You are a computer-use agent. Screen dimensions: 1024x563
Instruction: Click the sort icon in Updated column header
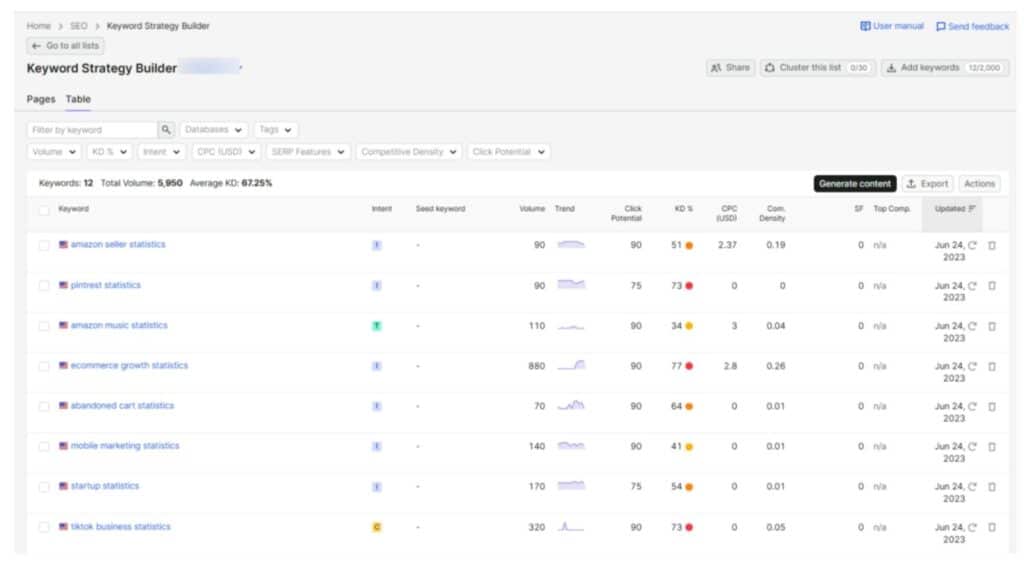point(972,209)
